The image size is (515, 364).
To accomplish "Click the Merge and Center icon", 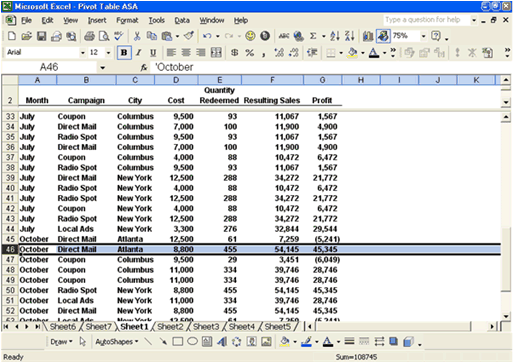I will (216, 53).
